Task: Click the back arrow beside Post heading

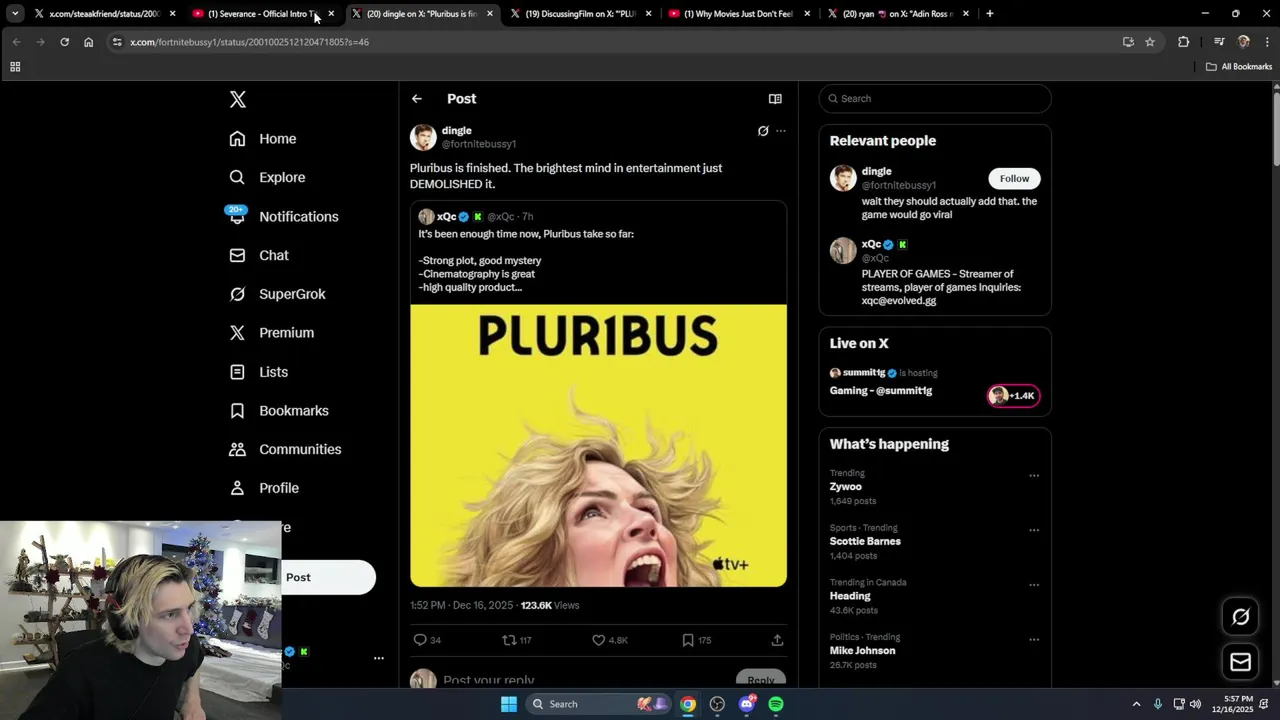Action: (x=417, y=99)
